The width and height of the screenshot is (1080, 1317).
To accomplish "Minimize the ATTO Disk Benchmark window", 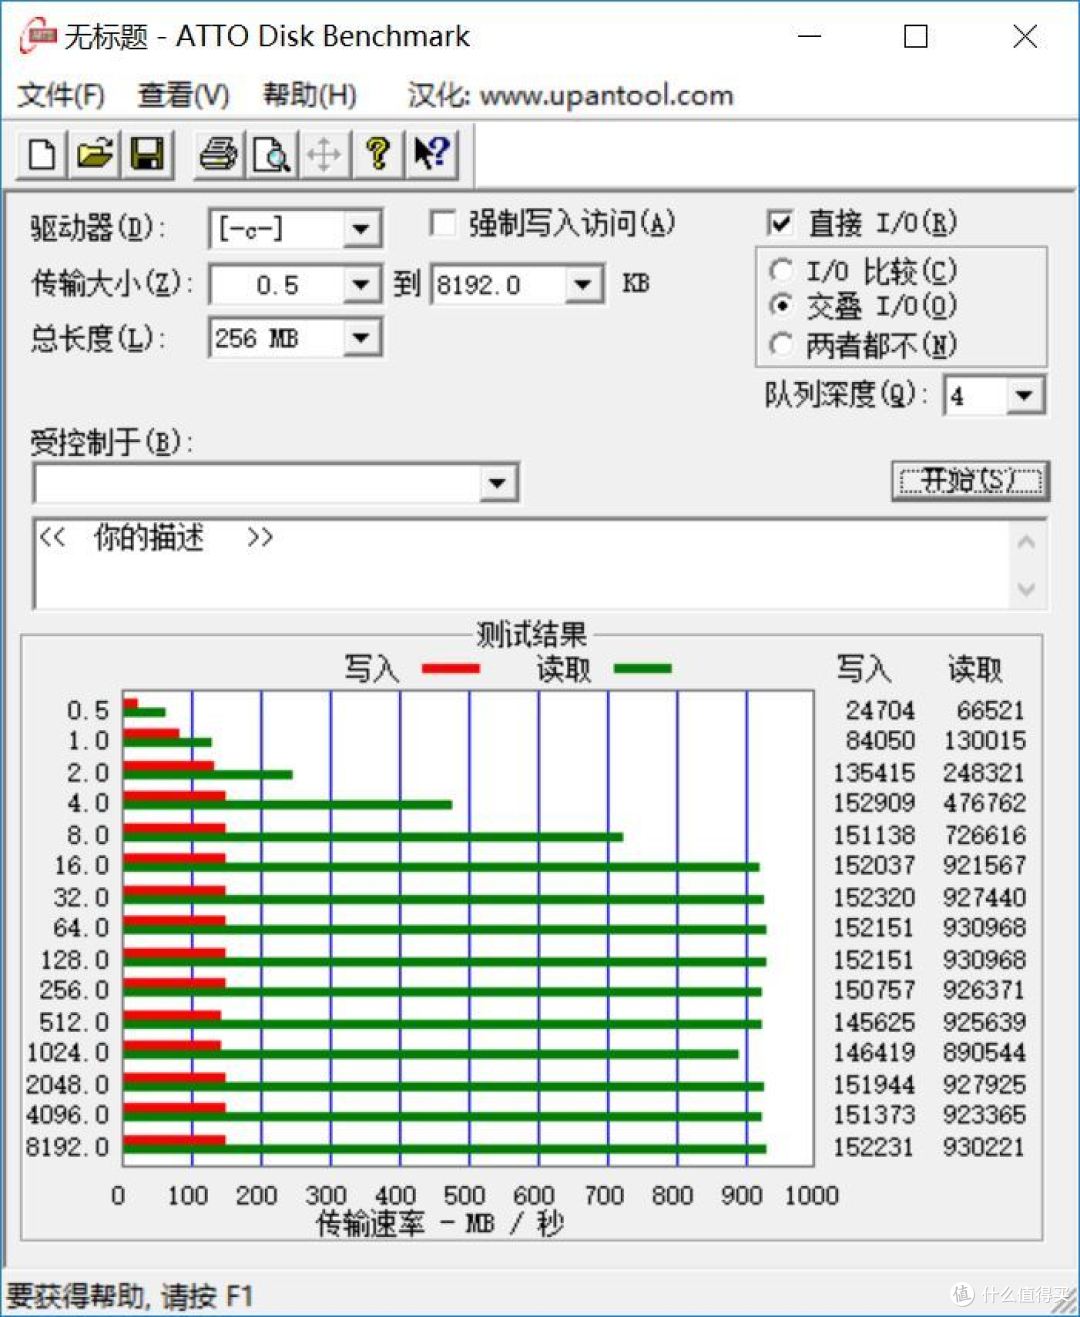I will [810, 37].
